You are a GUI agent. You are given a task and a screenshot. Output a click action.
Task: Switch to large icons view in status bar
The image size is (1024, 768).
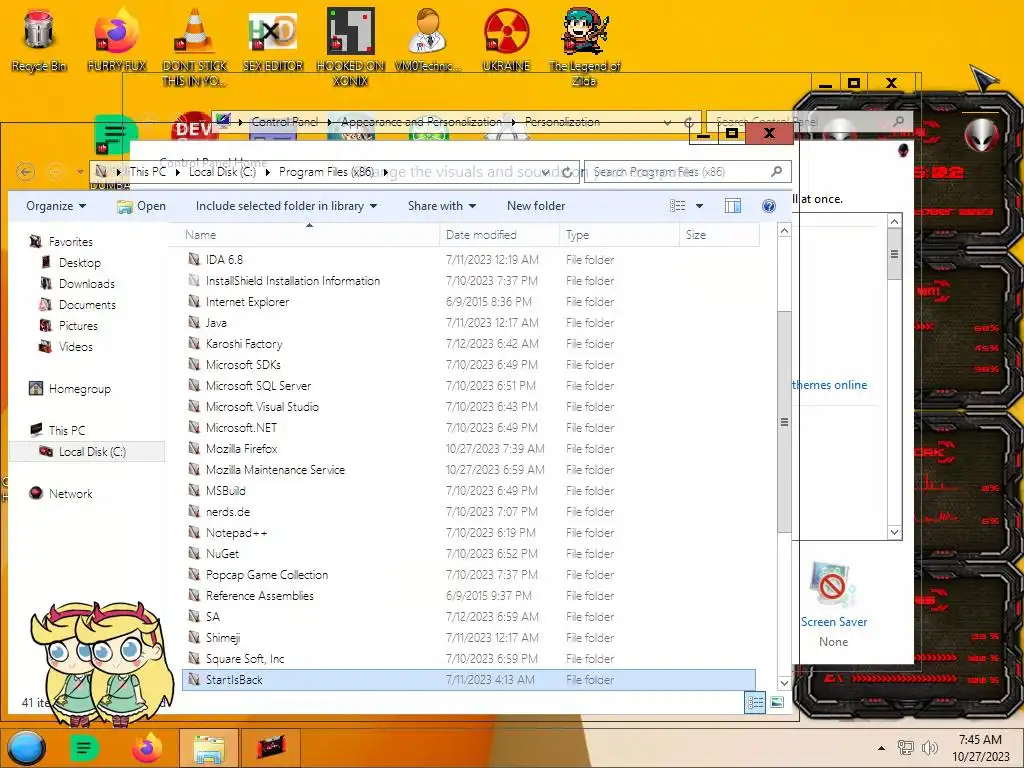pos(776,703)
